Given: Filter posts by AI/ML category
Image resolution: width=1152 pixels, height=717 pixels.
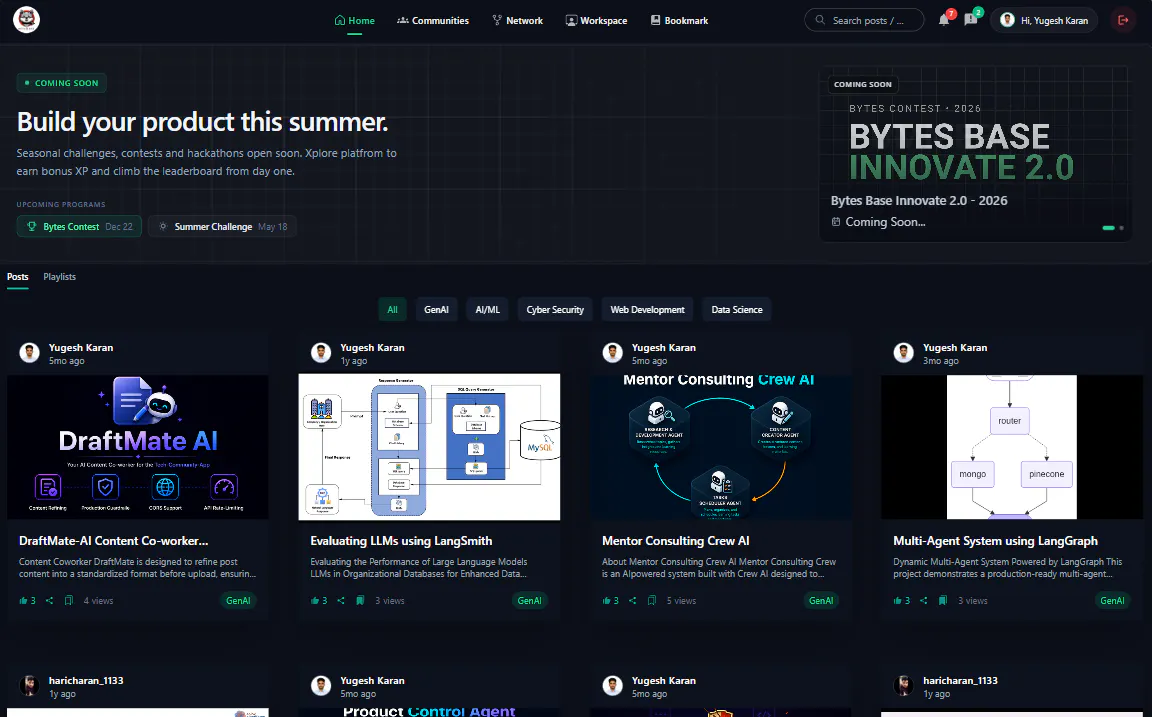Looking at the screenshot, I should point(487,310).
